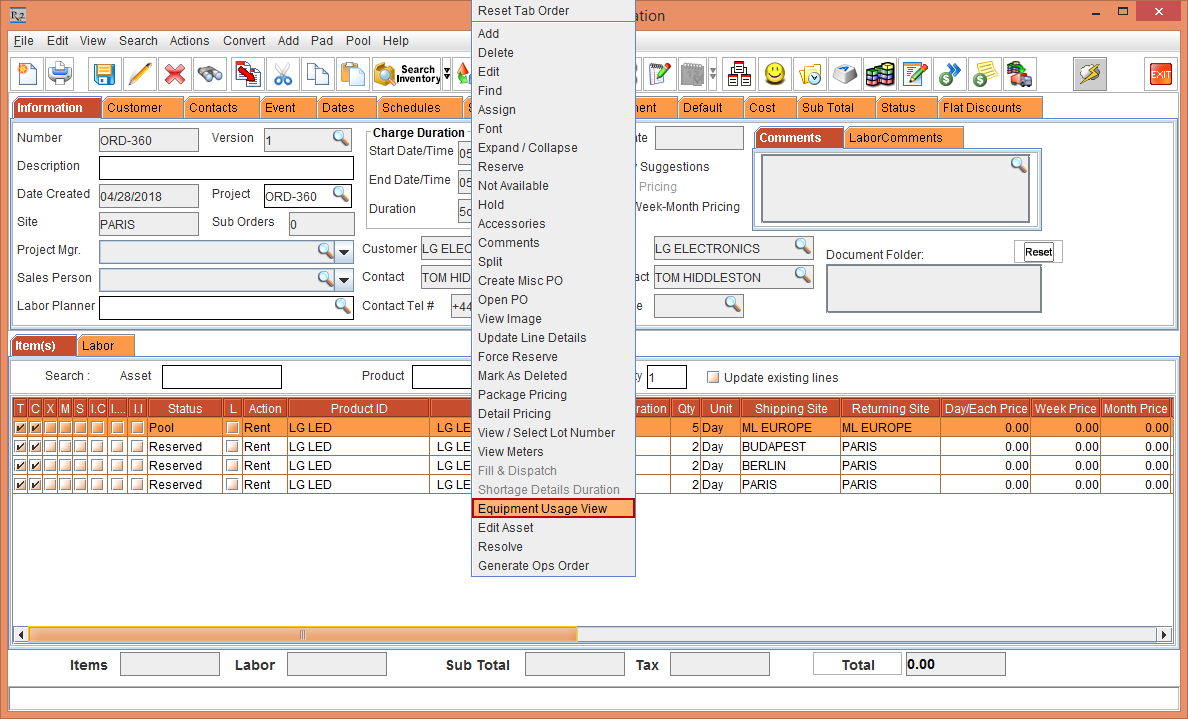The height and width of the screenshot is (719, 1188).
Task: Click the Print toolbar icon
Action: tap(59, 73)
